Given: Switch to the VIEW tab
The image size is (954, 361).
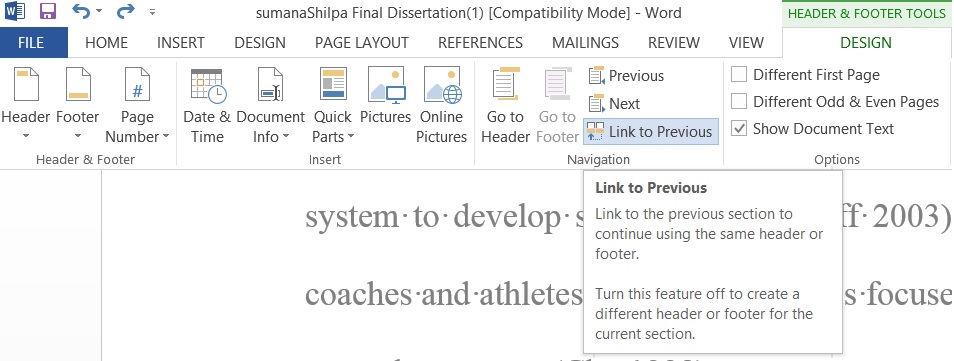Looking at the screenshot, I should 746,43.
